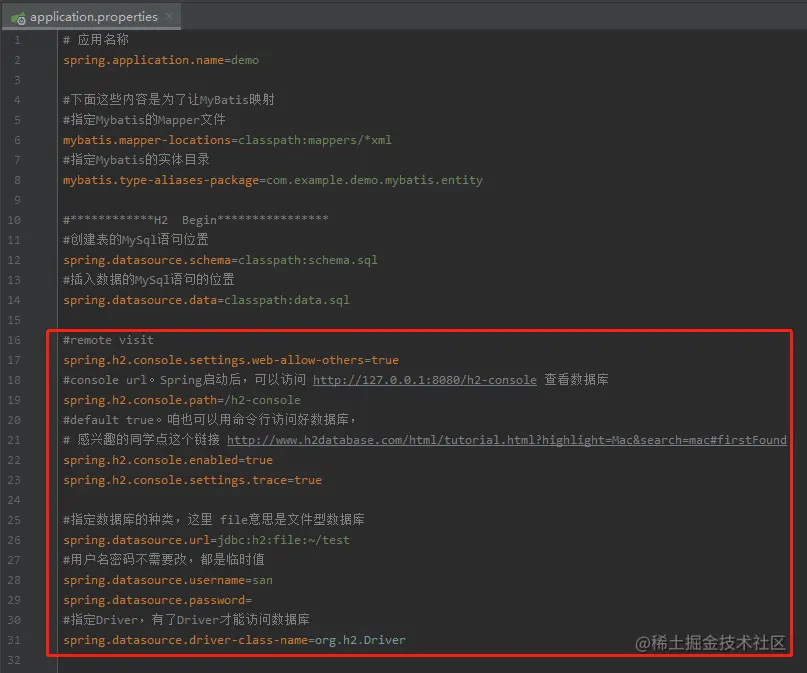The width and height of the screenshot is (807, 673).
Task: Click the spring.h2.console.settings.trace line
Action: 192,480
